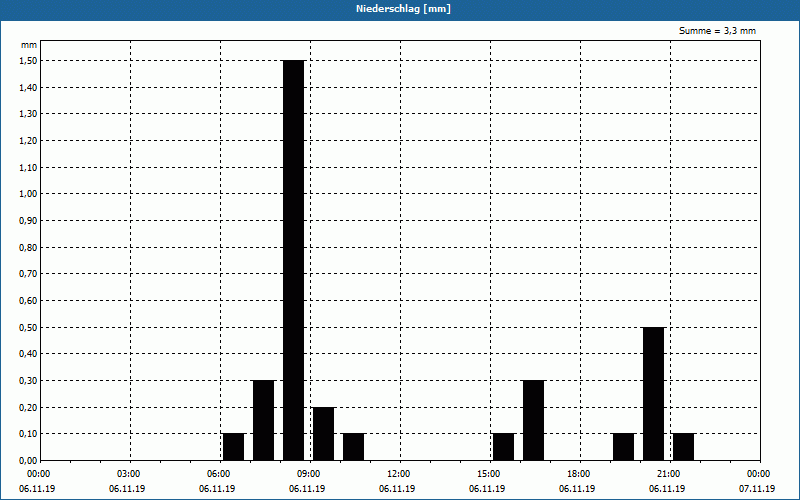The image size is (800, 500).
Task: Select the 0,30 mm bar between 06:00 and 09:00
Action: point(263,420)
